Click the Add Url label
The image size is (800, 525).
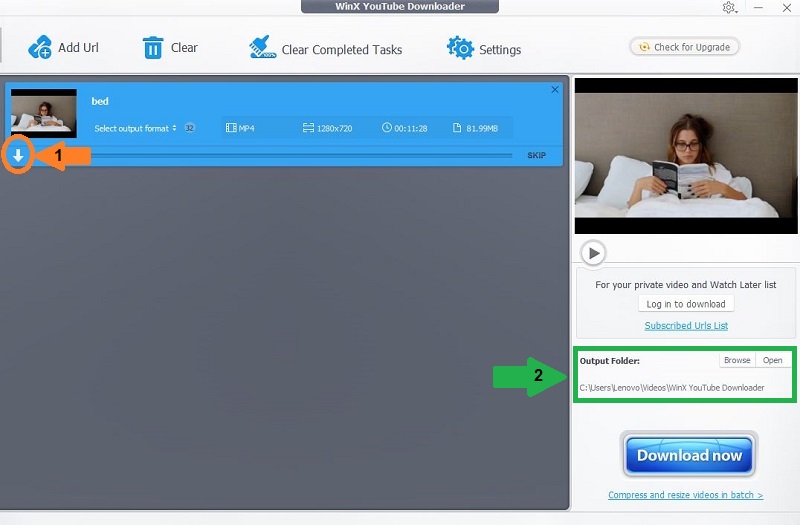[78, 47]
